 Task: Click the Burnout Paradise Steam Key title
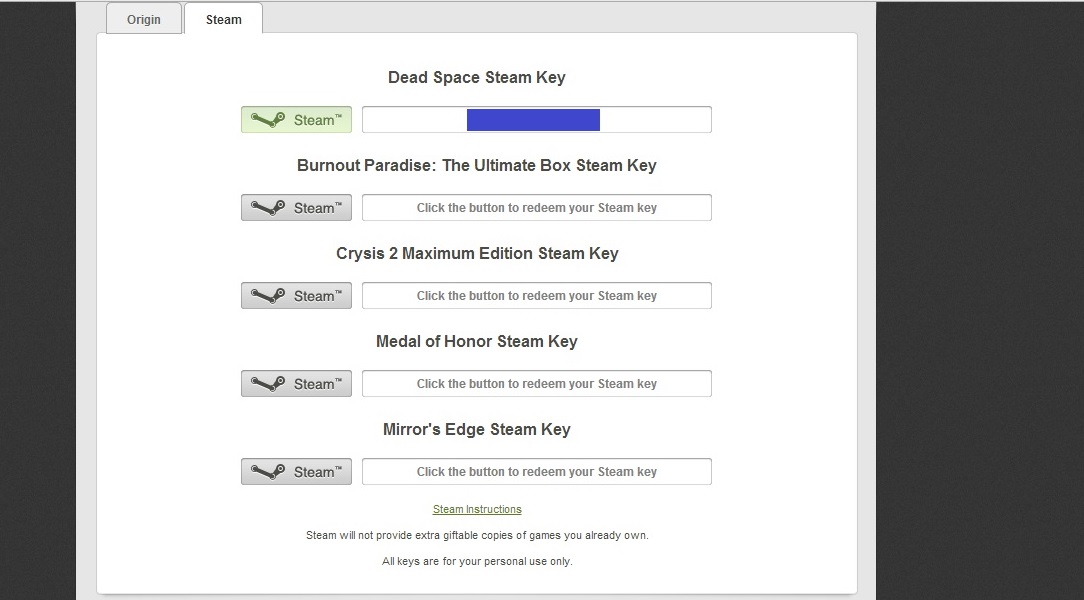click(x=476, y=166)
